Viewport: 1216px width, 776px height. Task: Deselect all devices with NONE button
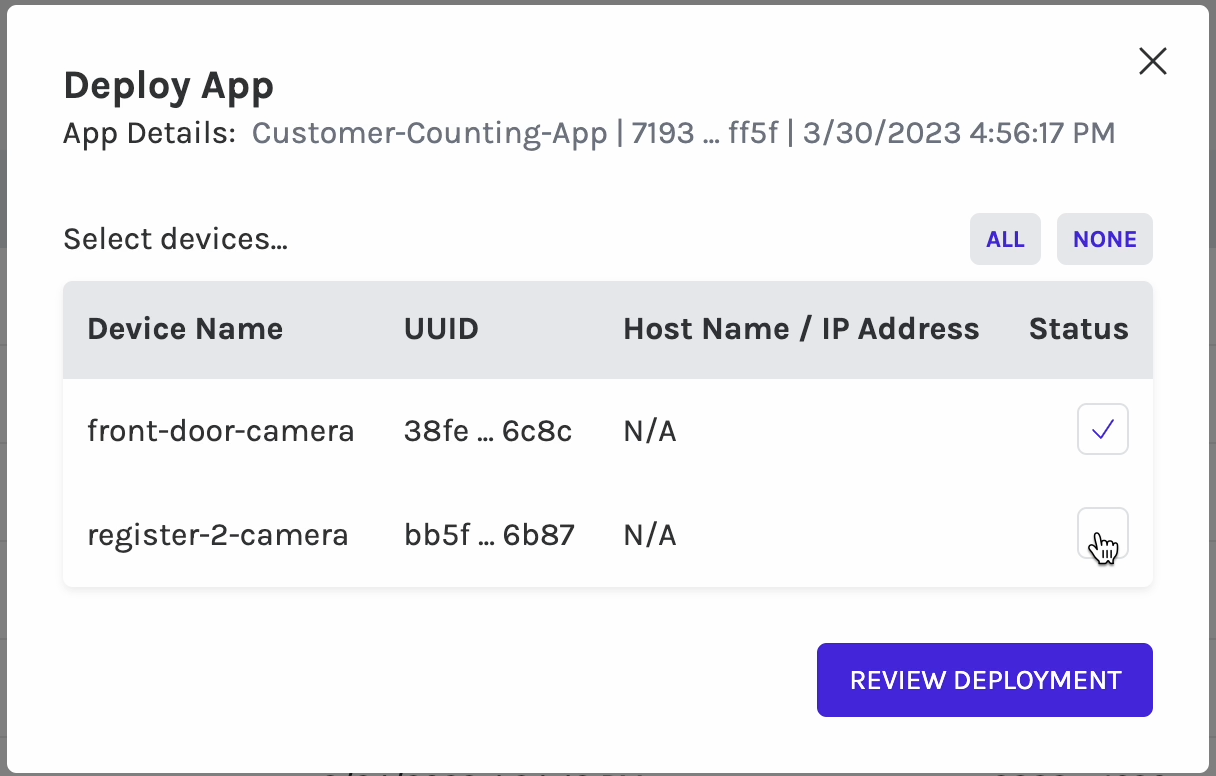pyautogui.click(x=1104, y=240)
